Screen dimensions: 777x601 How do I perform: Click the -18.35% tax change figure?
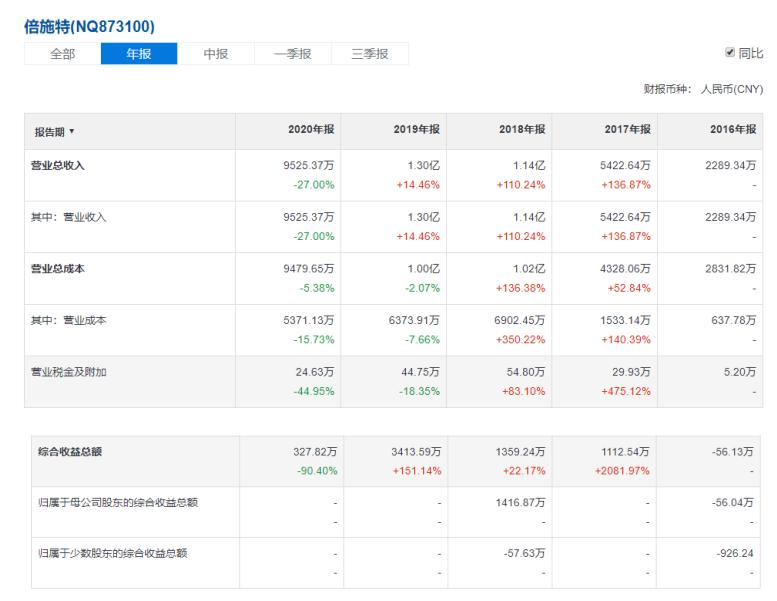(x=420, y=391)
